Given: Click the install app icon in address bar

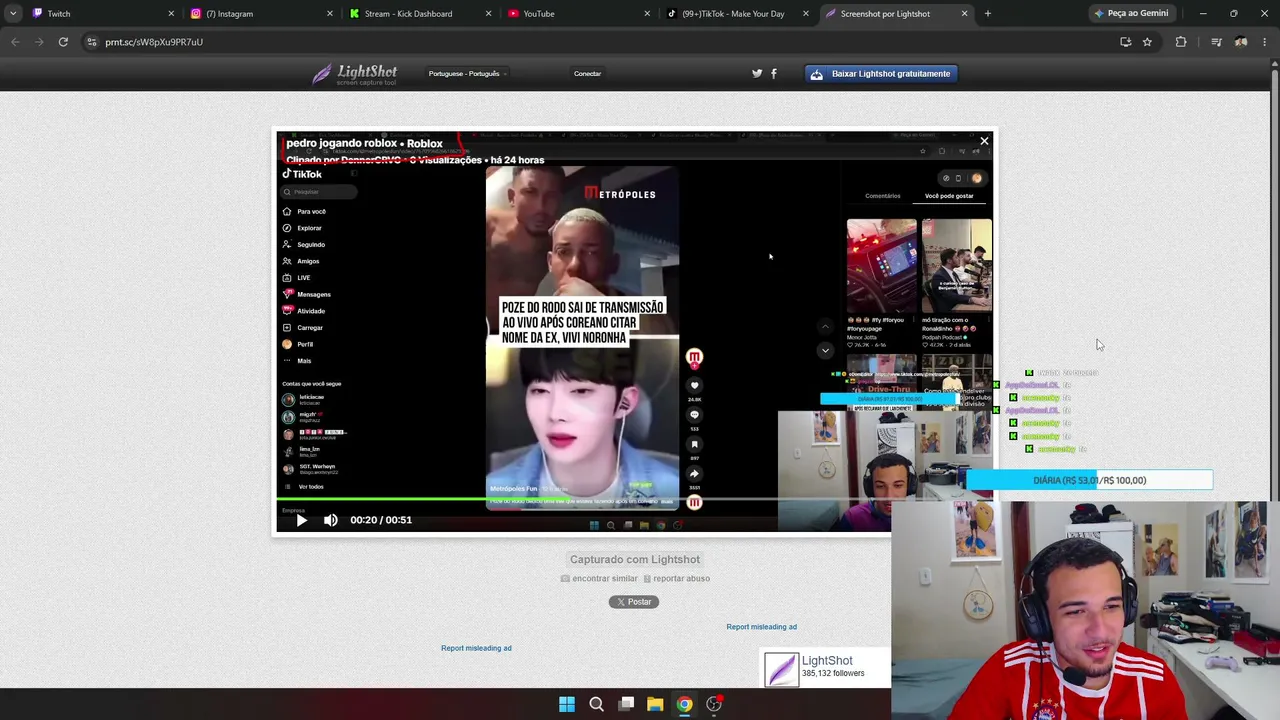Looking at the screenshot, I should point(1126,42).
